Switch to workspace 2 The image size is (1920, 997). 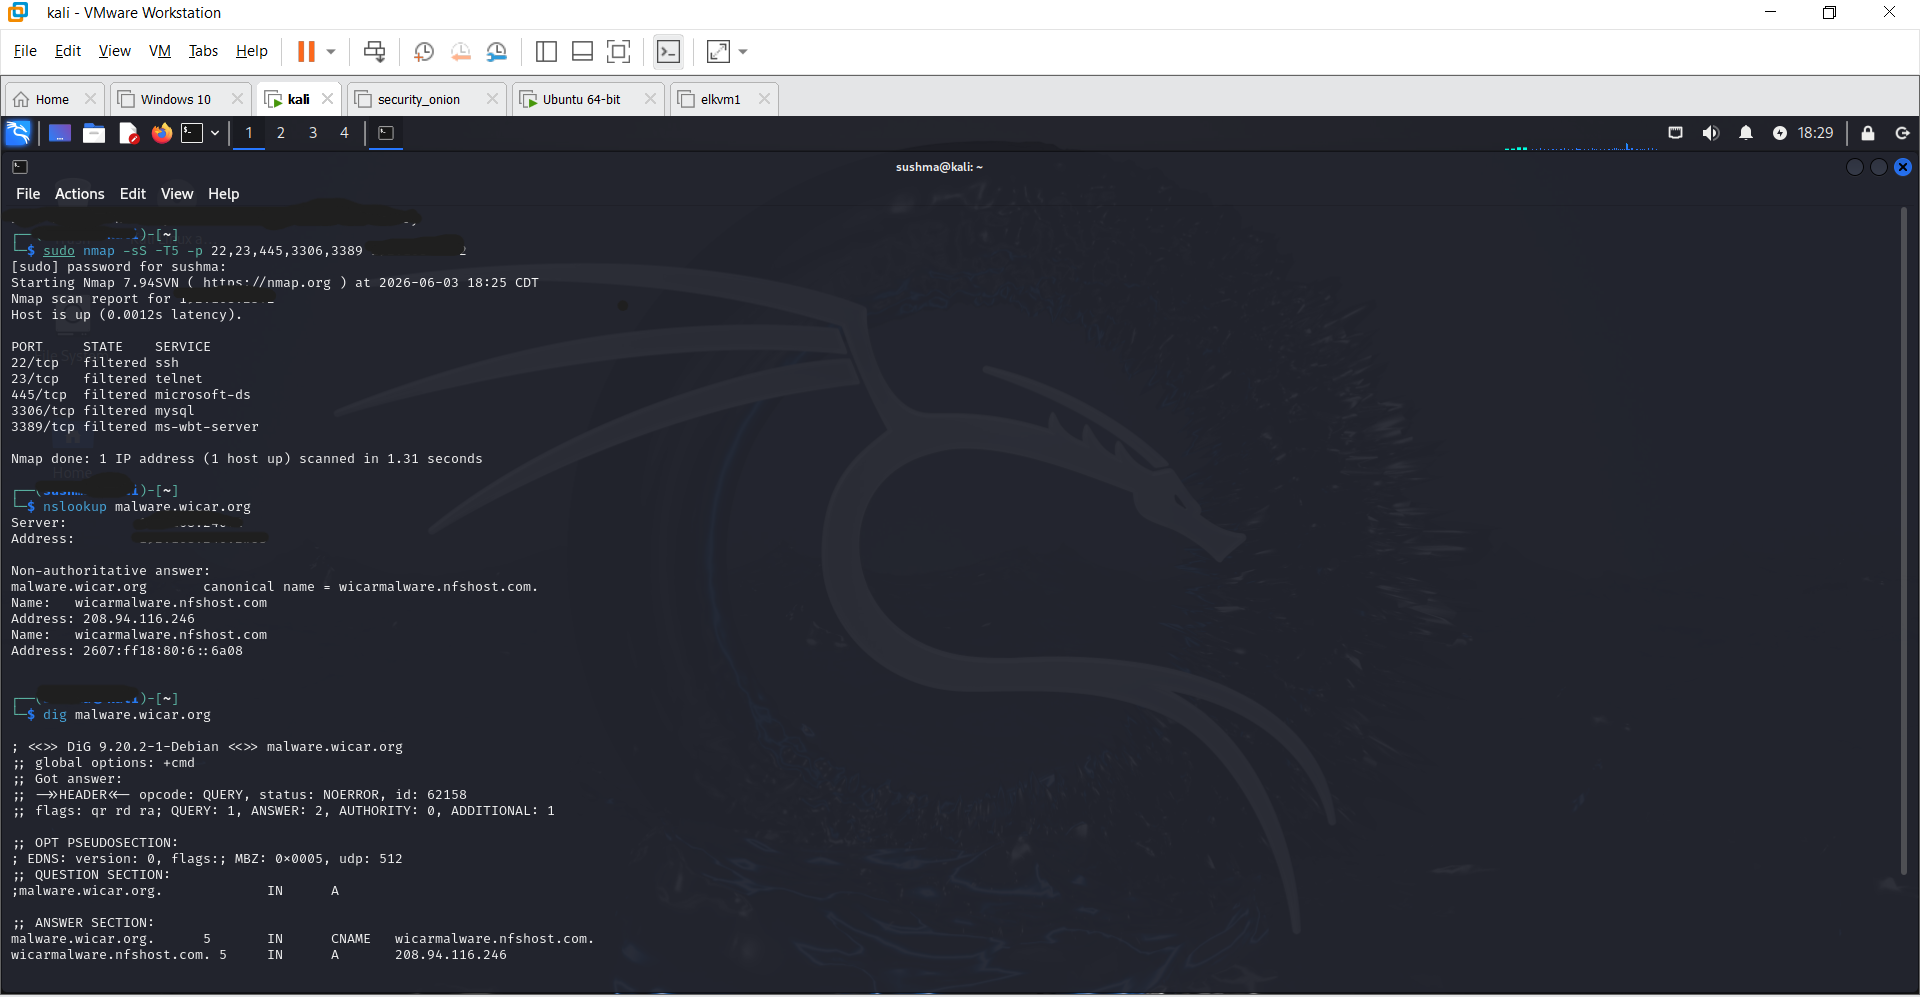pos(281,133)
